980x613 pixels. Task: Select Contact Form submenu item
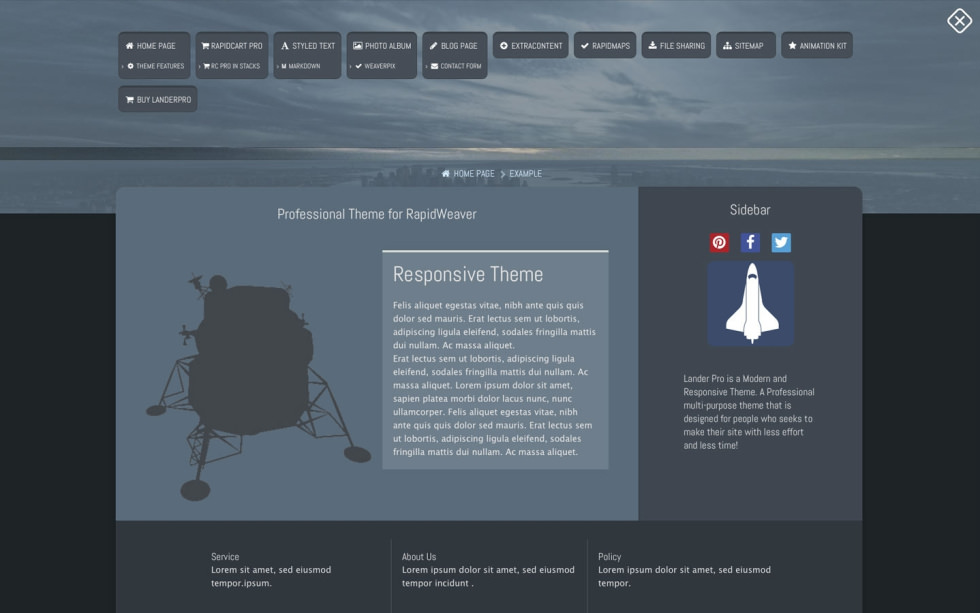(455, 66)
